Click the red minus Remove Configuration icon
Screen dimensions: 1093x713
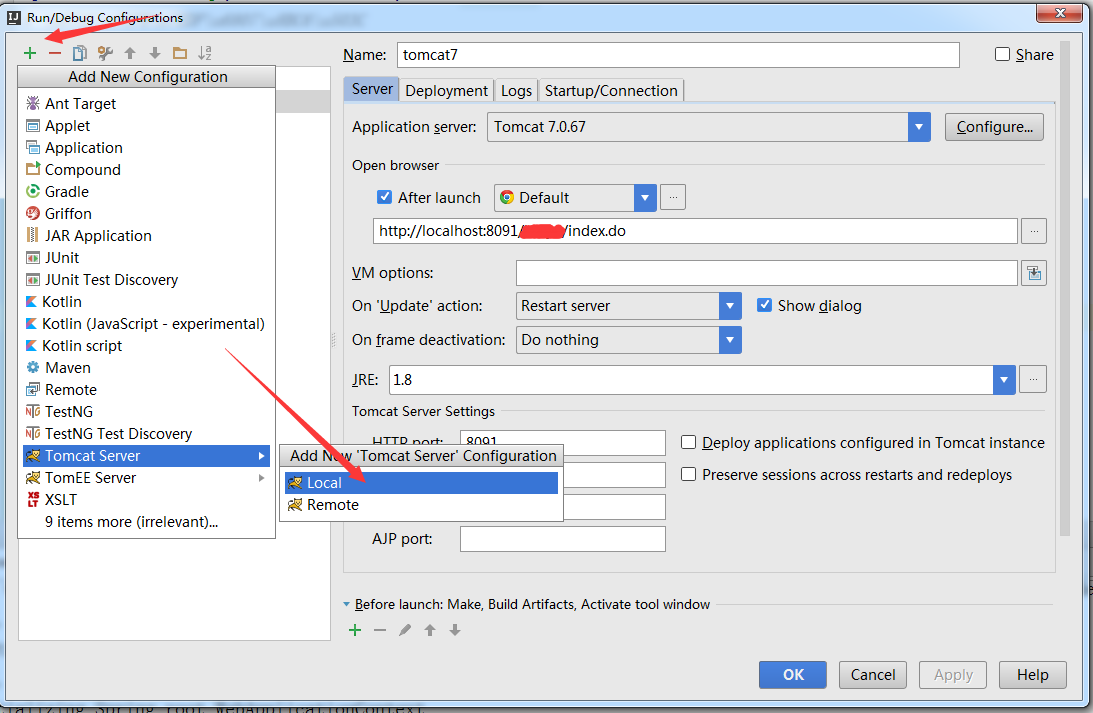pyautogui.click(x=55, y=53)
